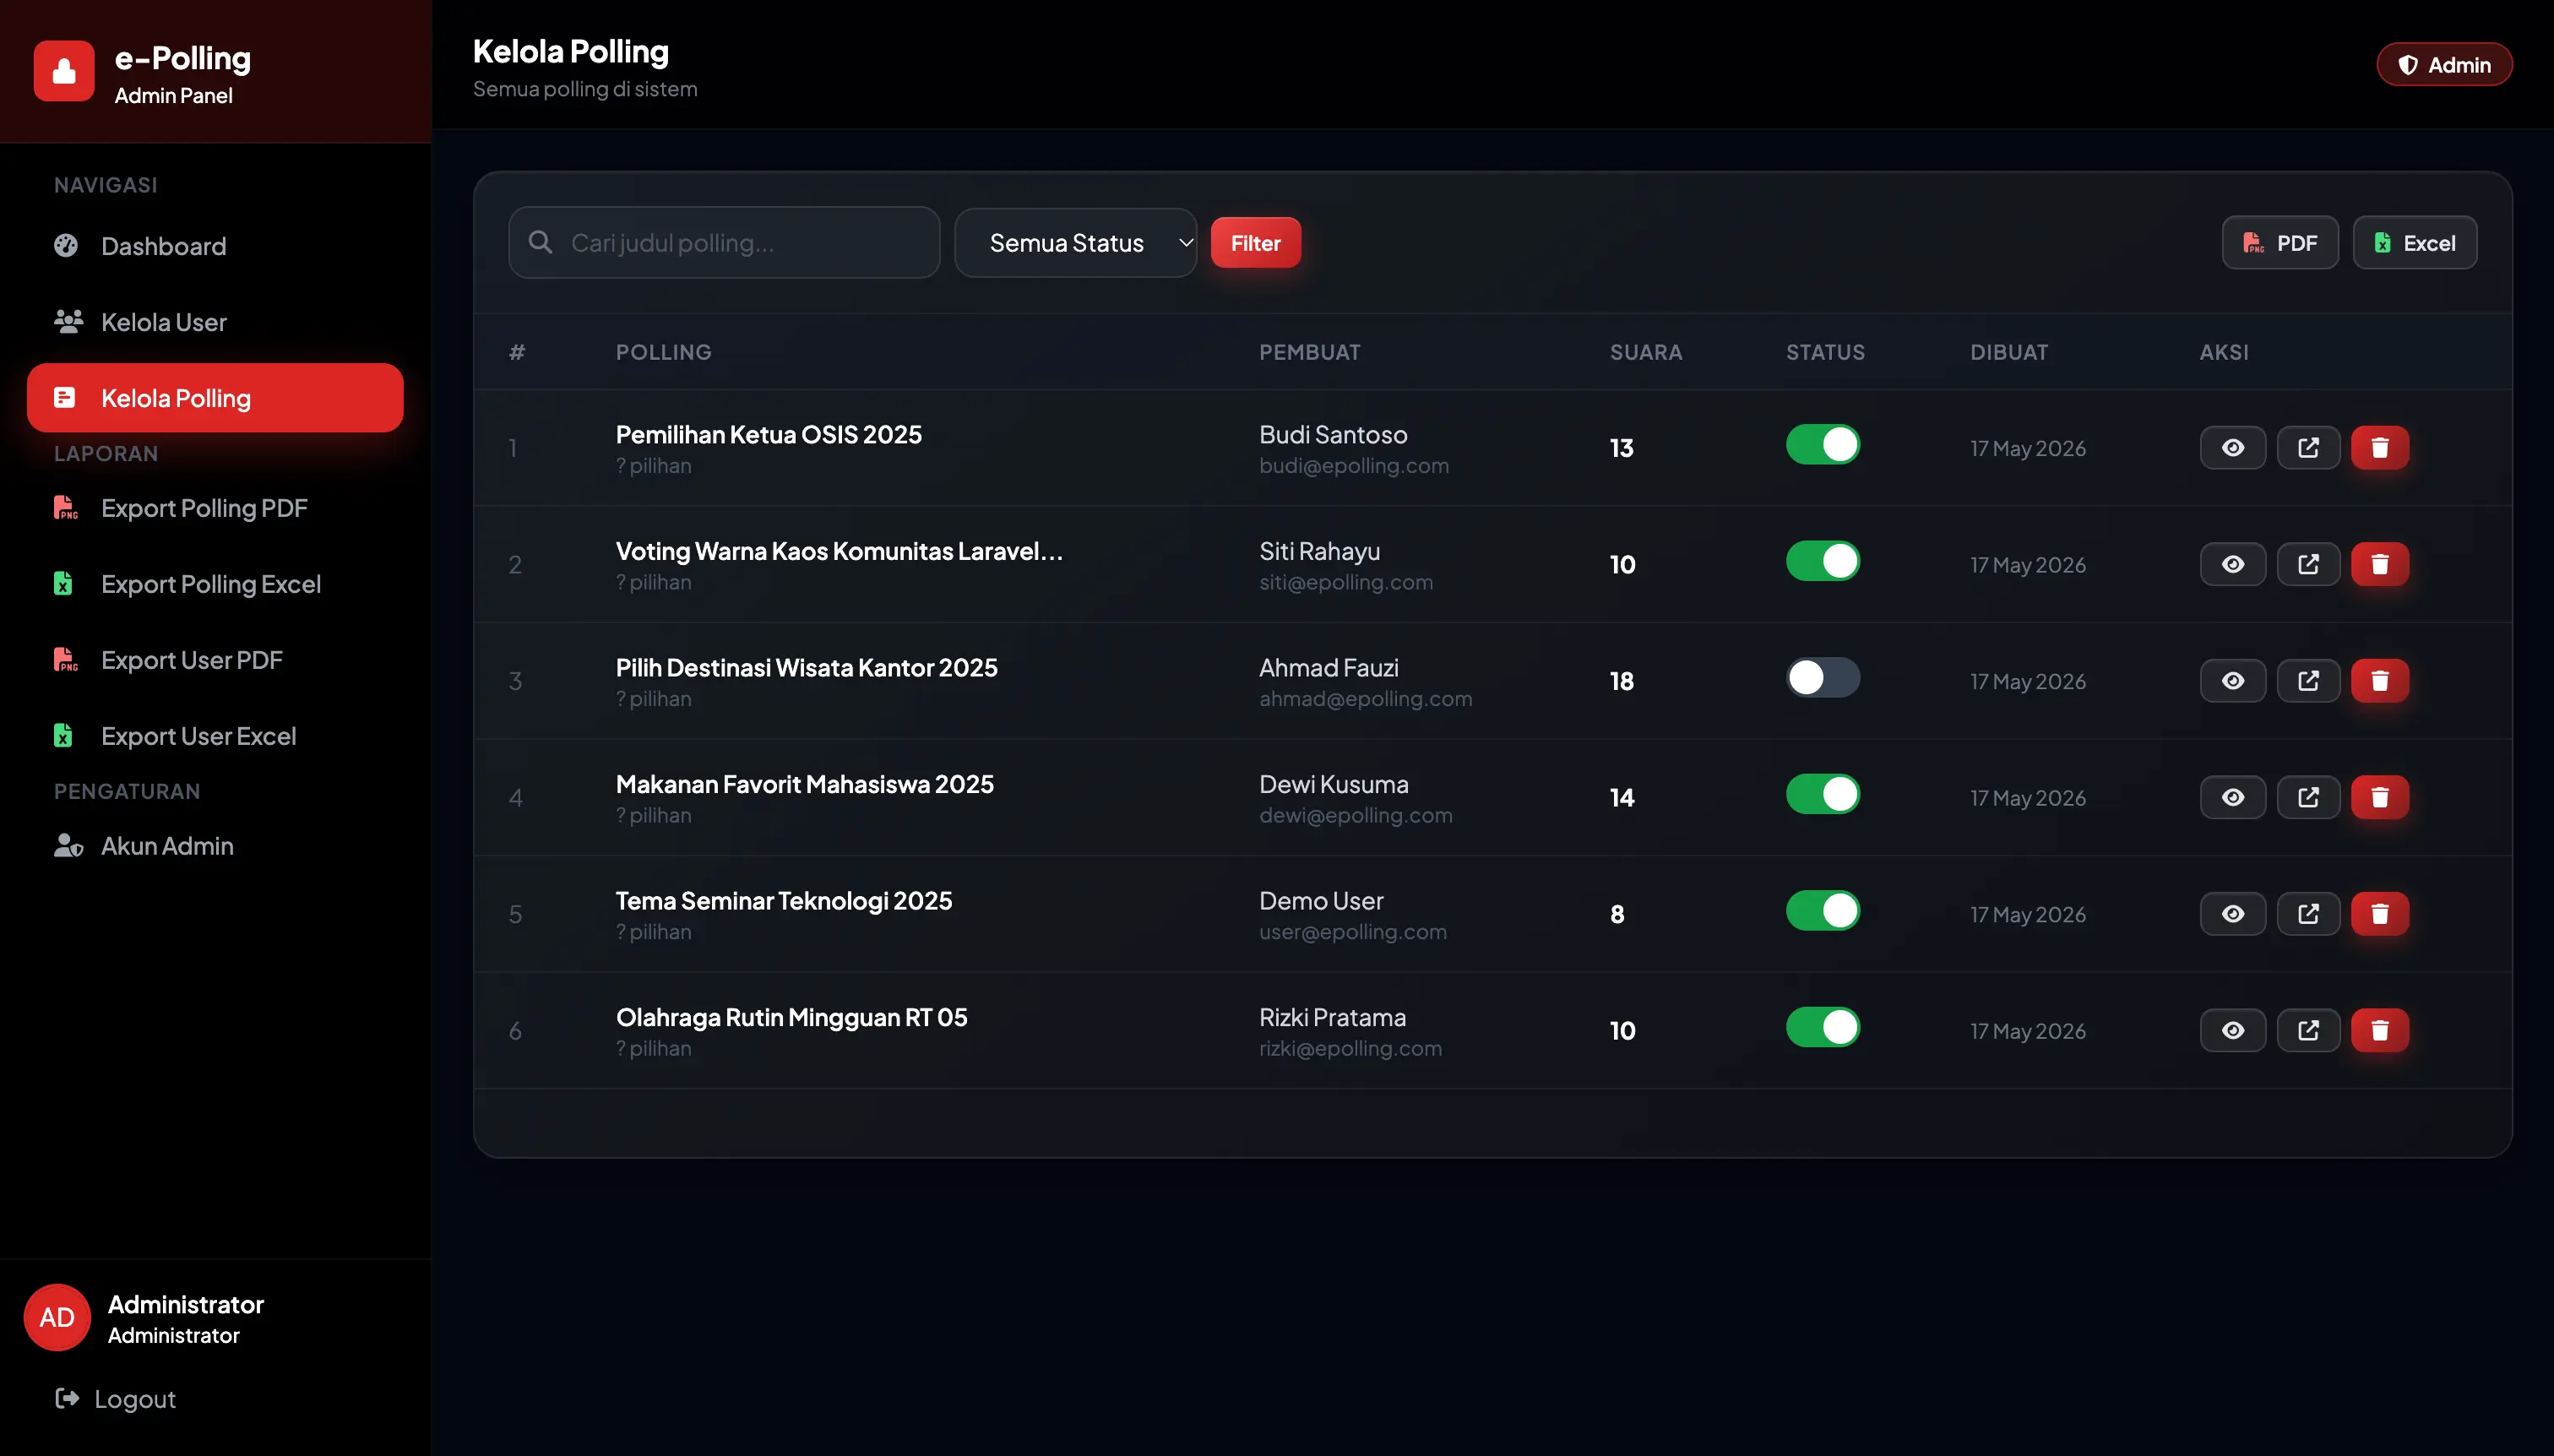Focus the Cari judul polling search field
This screenshot has height=1456, width=2554.
[x=724, y=243]
